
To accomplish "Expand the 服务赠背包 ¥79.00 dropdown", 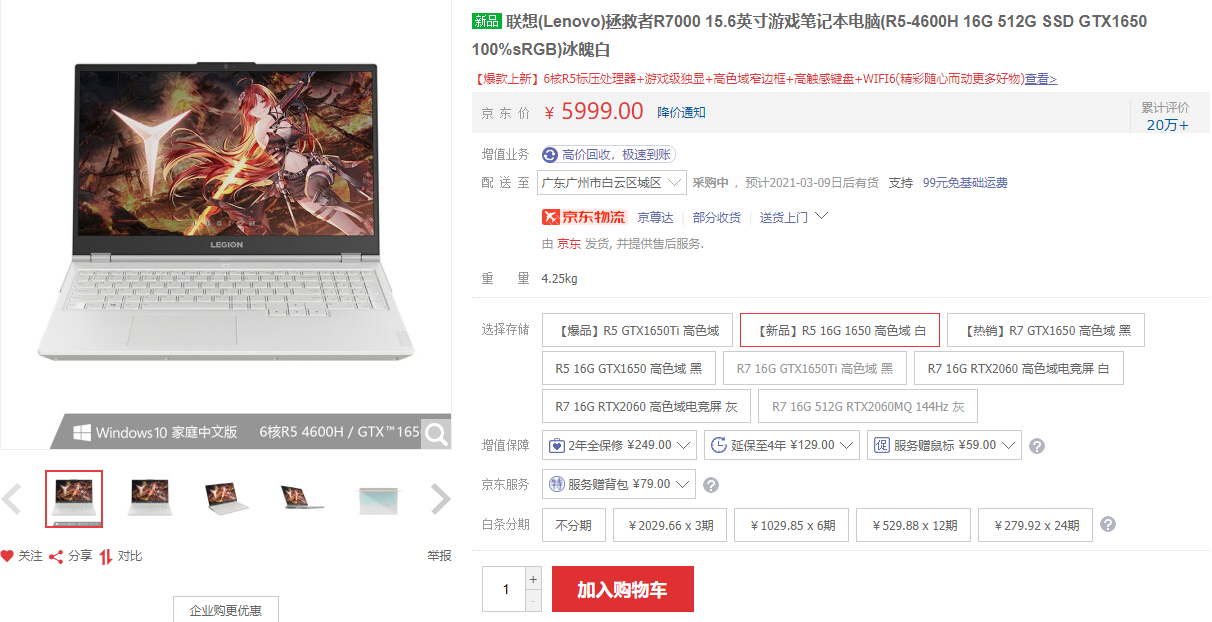I will click(619, 485).
